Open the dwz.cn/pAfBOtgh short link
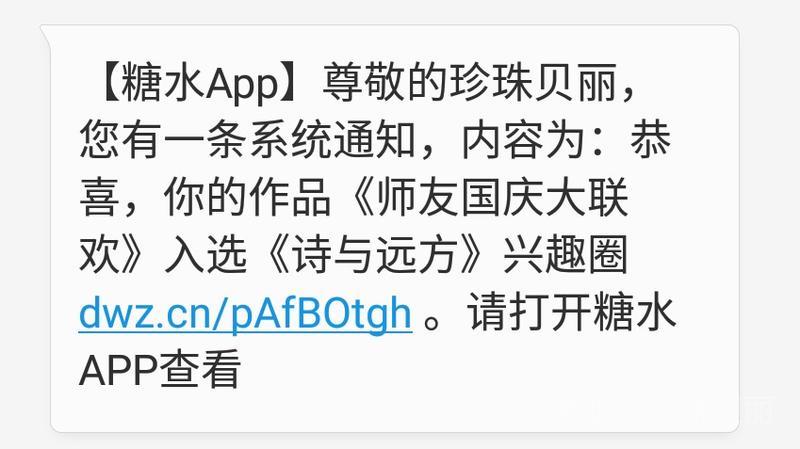Viewport: 800px width, 449px height. [x=245, y=313]
